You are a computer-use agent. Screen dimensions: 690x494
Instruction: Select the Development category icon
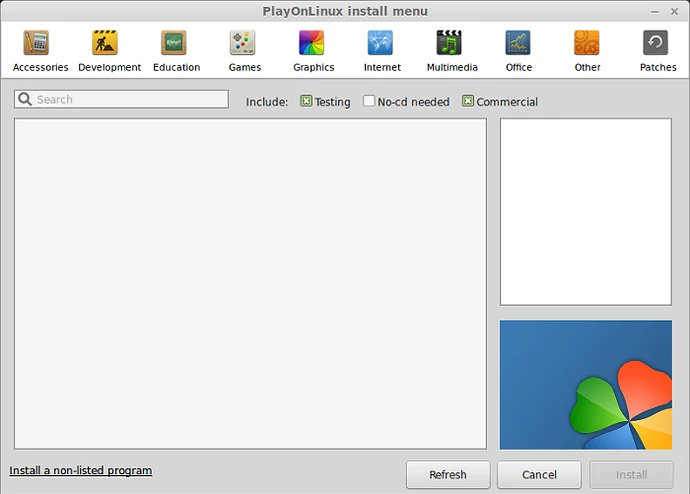(x=109, y=44)
